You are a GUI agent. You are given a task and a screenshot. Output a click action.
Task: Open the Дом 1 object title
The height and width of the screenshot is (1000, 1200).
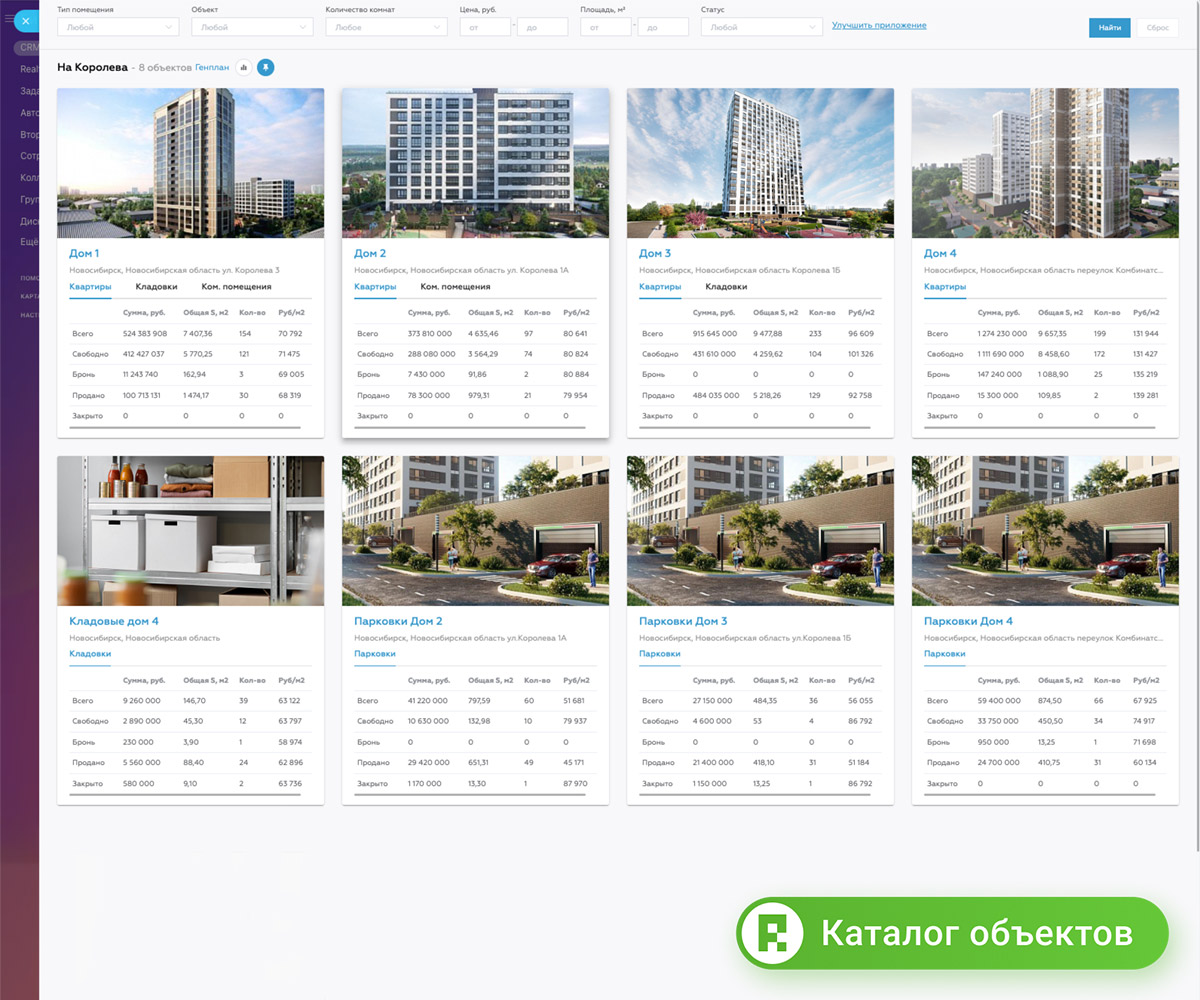tap(84, 254)
